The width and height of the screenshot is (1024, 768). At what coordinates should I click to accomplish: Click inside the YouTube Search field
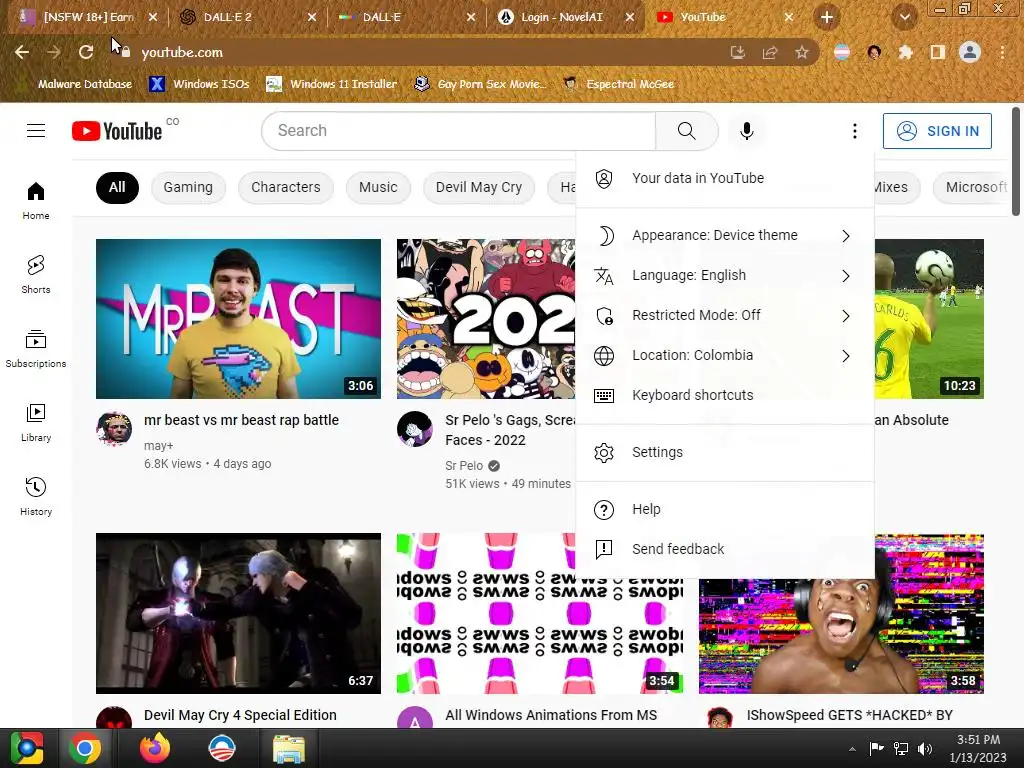[x=458, y=131]
